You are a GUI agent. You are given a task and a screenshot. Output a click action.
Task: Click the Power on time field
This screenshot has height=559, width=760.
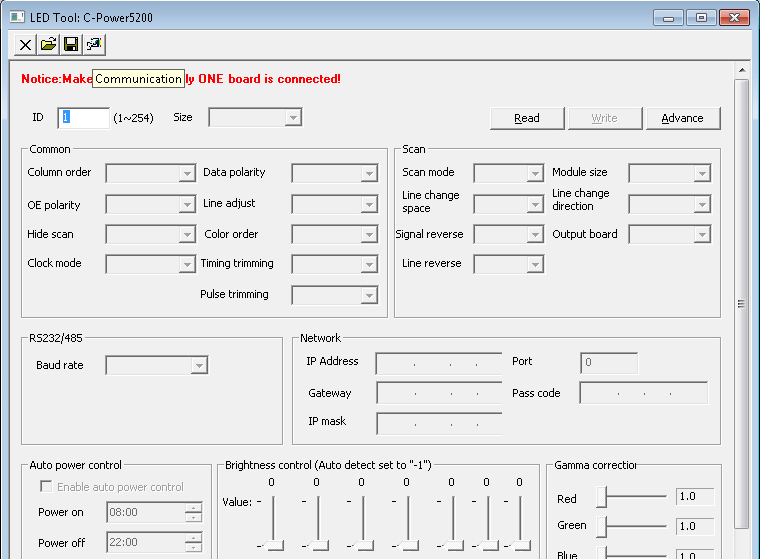pos(146,512)
